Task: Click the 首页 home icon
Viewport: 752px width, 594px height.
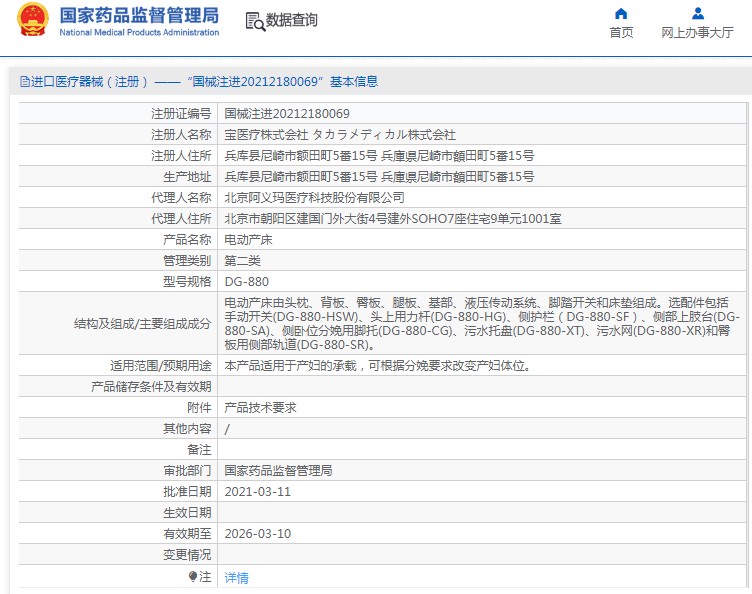Action: click(621, 13)
